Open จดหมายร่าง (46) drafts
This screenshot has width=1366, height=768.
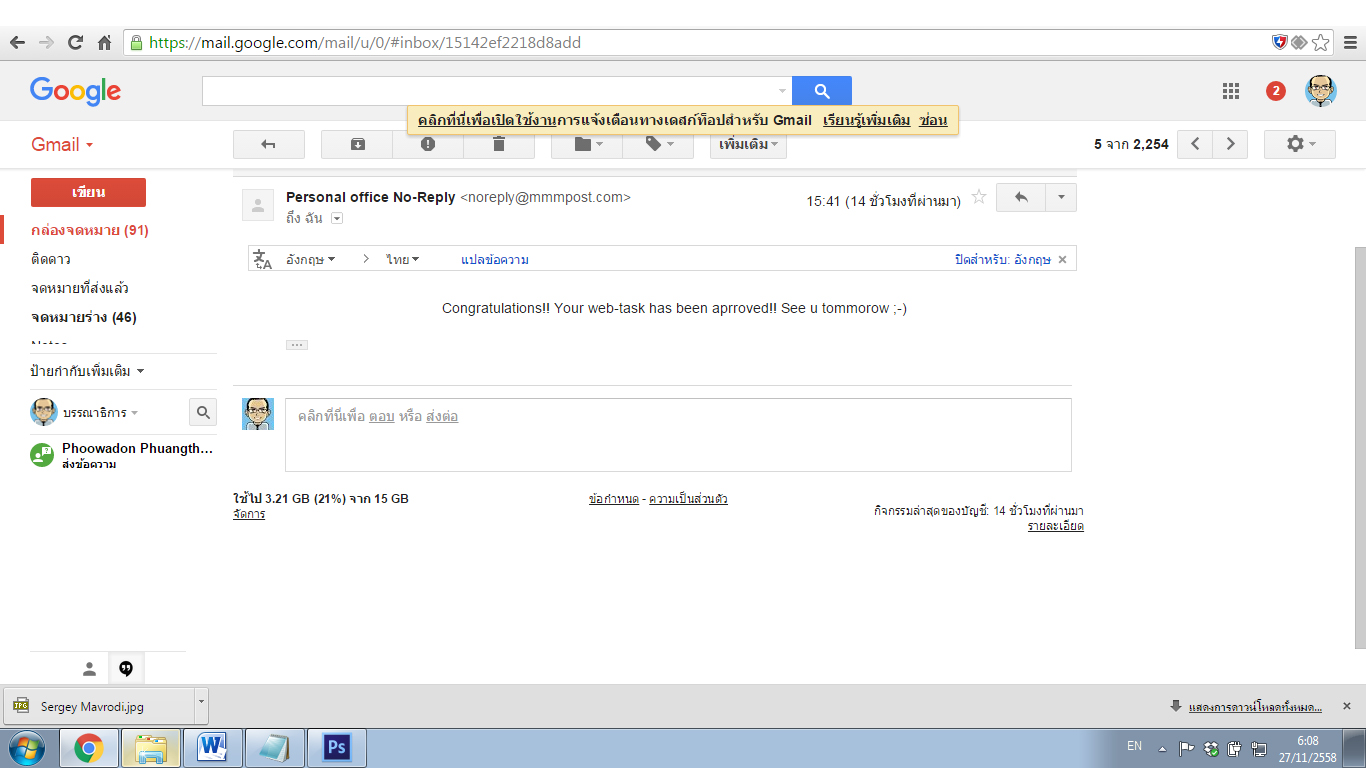click(x=84, y=317)
